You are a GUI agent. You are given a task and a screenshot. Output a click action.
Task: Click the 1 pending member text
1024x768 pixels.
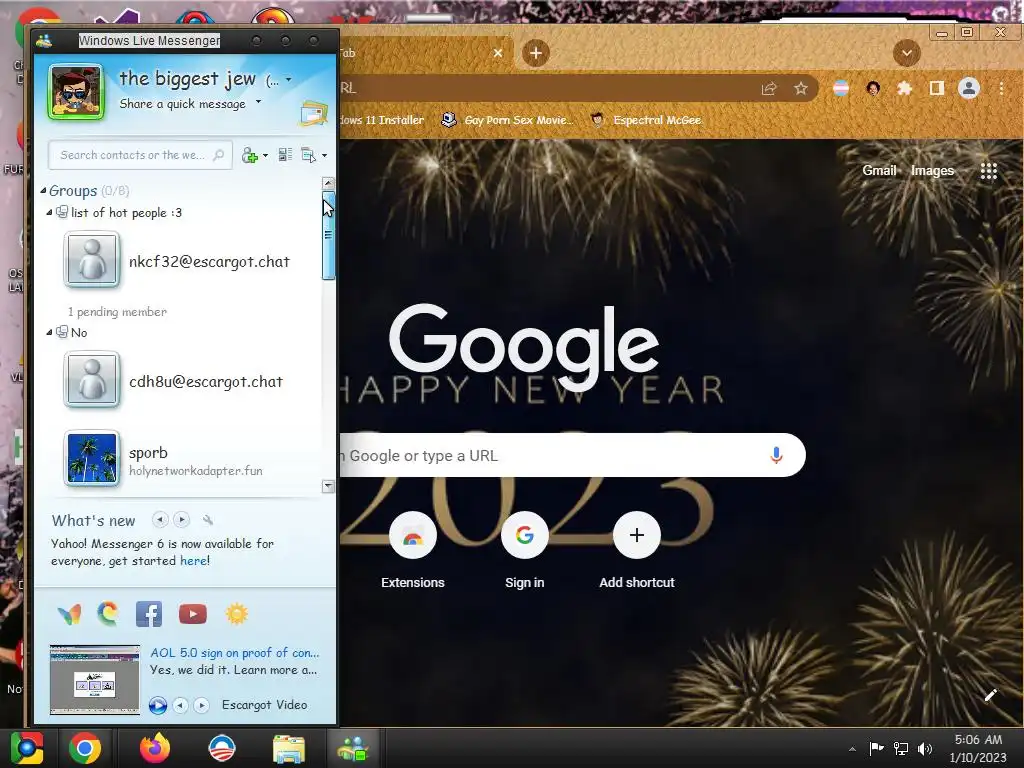coord(118,312)
